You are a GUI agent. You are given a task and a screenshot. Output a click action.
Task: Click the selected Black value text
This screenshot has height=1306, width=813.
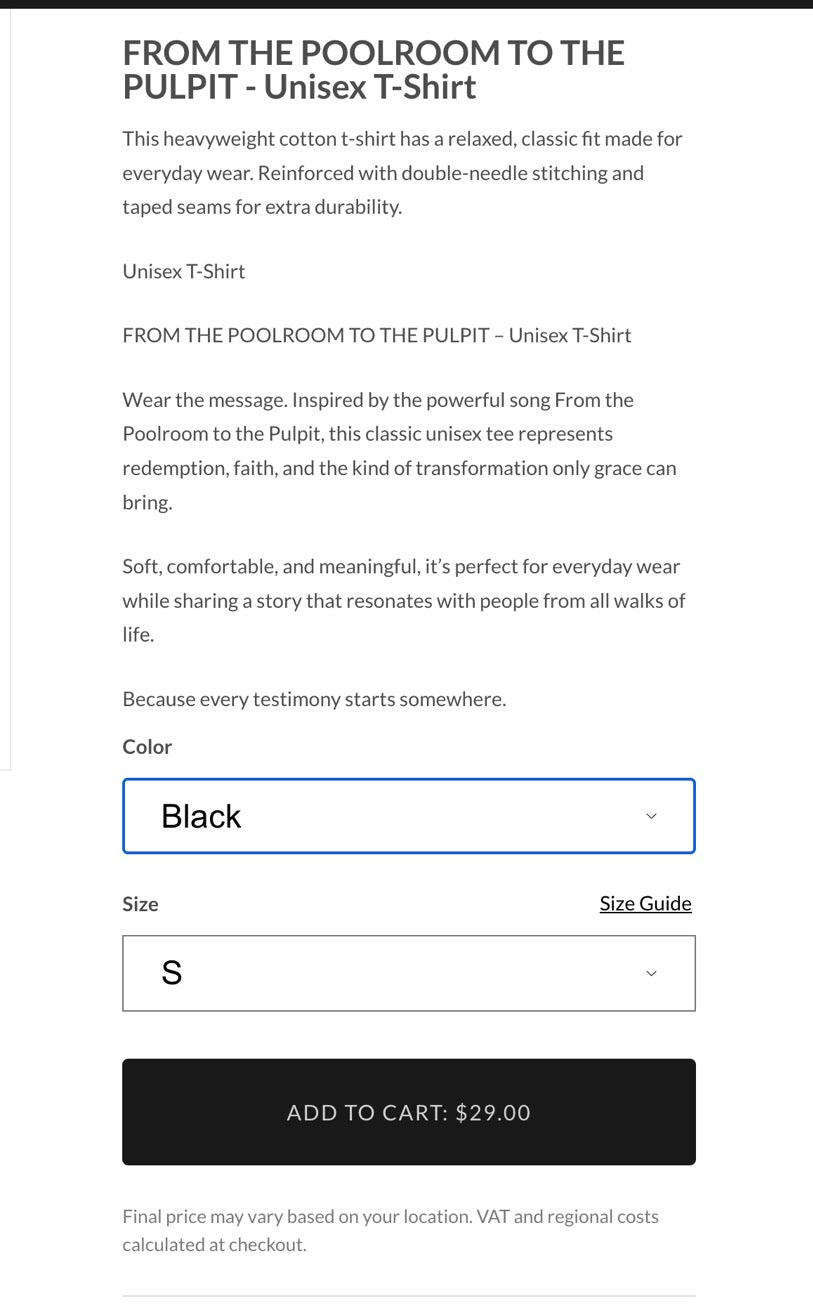[x=201, y=816]
